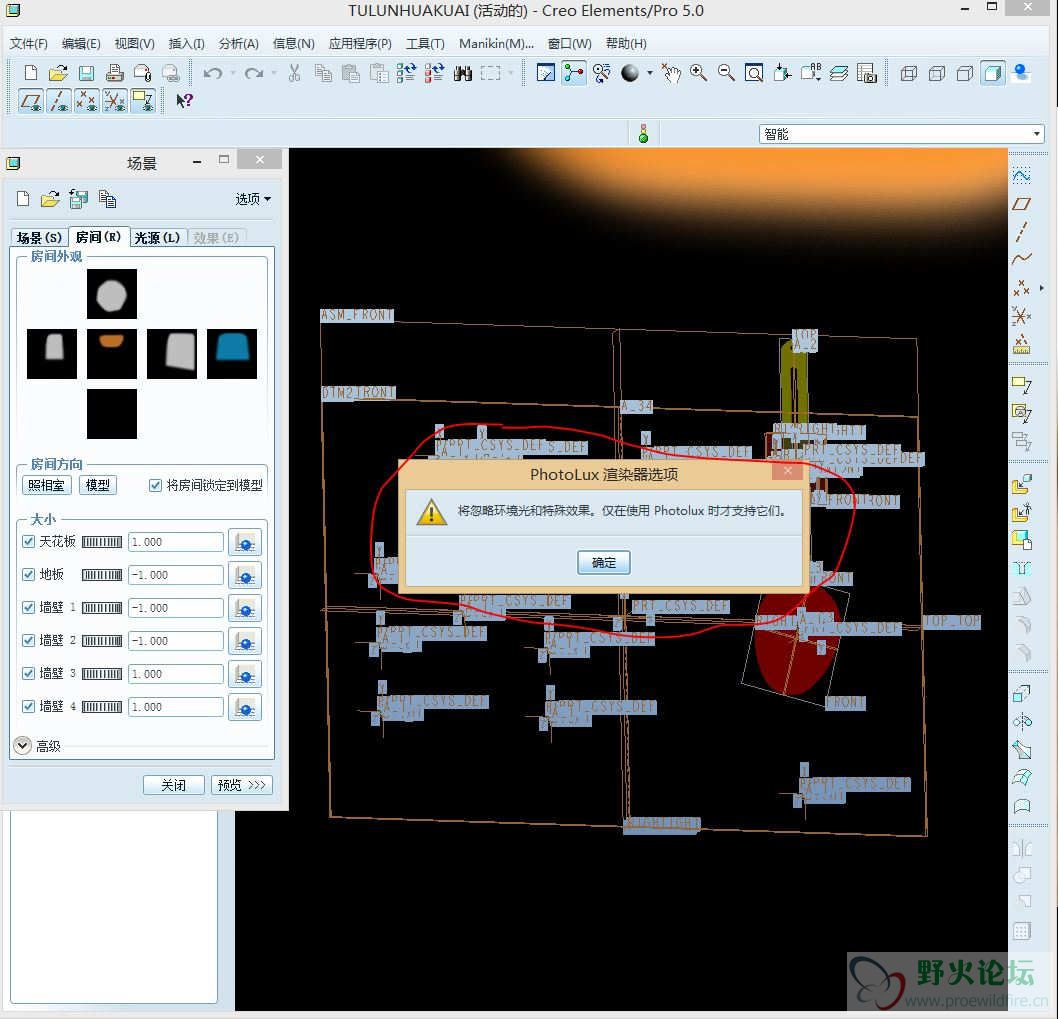Switch to 场景(S) tab
Screen dimensions: 1058x1019
coord(40,238)
